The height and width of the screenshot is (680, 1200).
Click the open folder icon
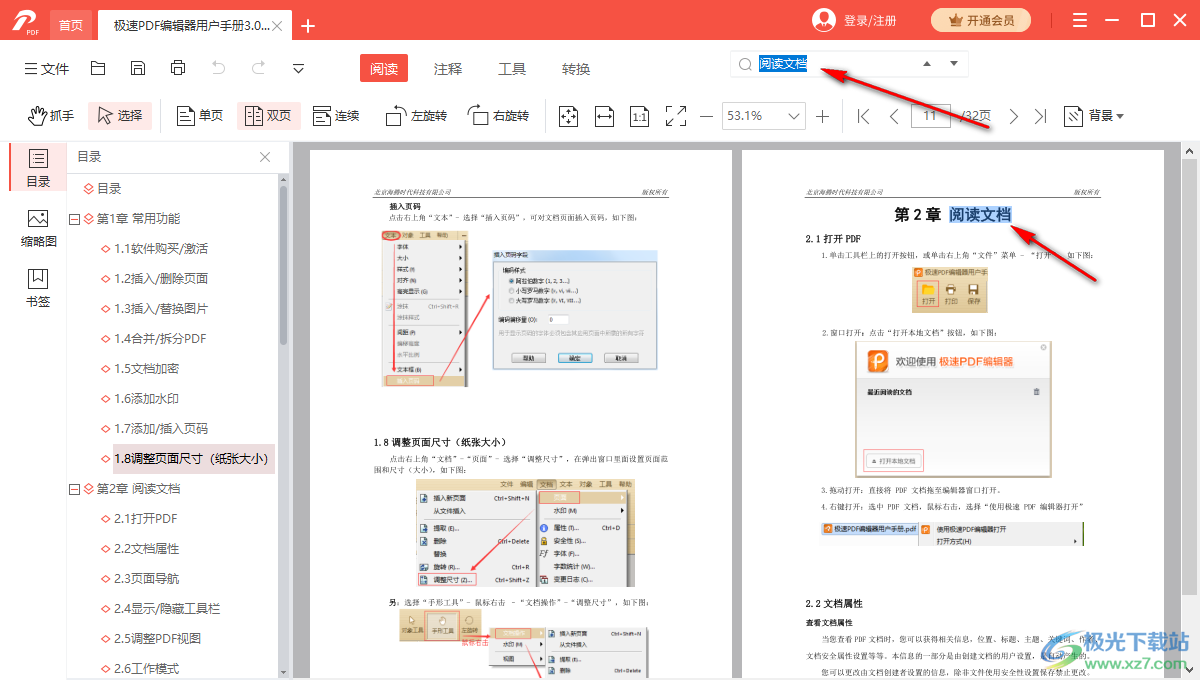pos(98,68)
